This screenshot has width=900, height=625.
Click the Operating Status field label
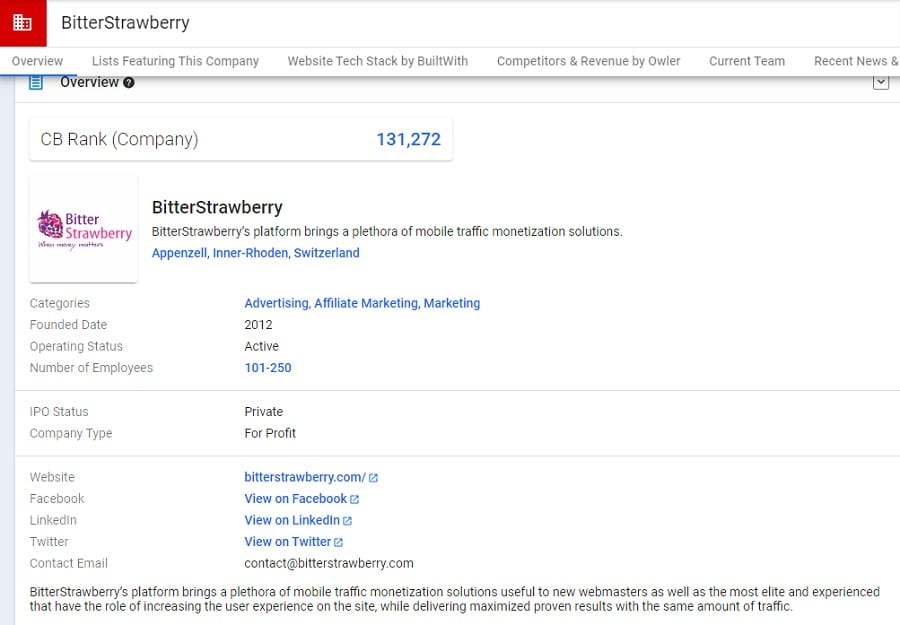(76, 347)
